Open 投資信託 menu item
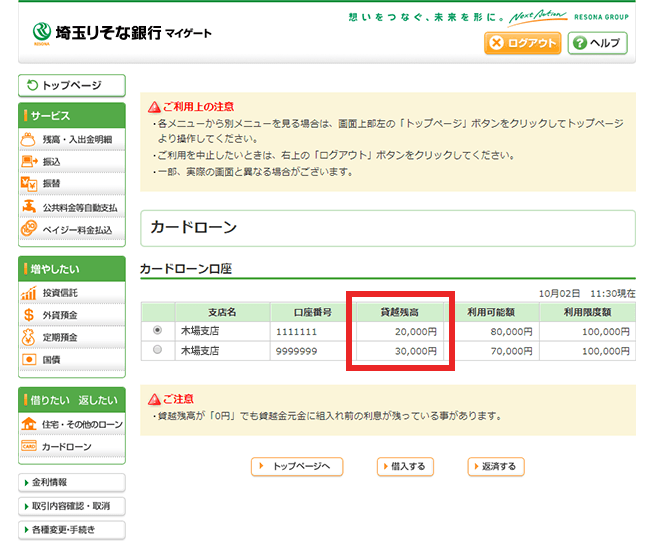Screen dimensions: 654x541 (x=72, y=293)
